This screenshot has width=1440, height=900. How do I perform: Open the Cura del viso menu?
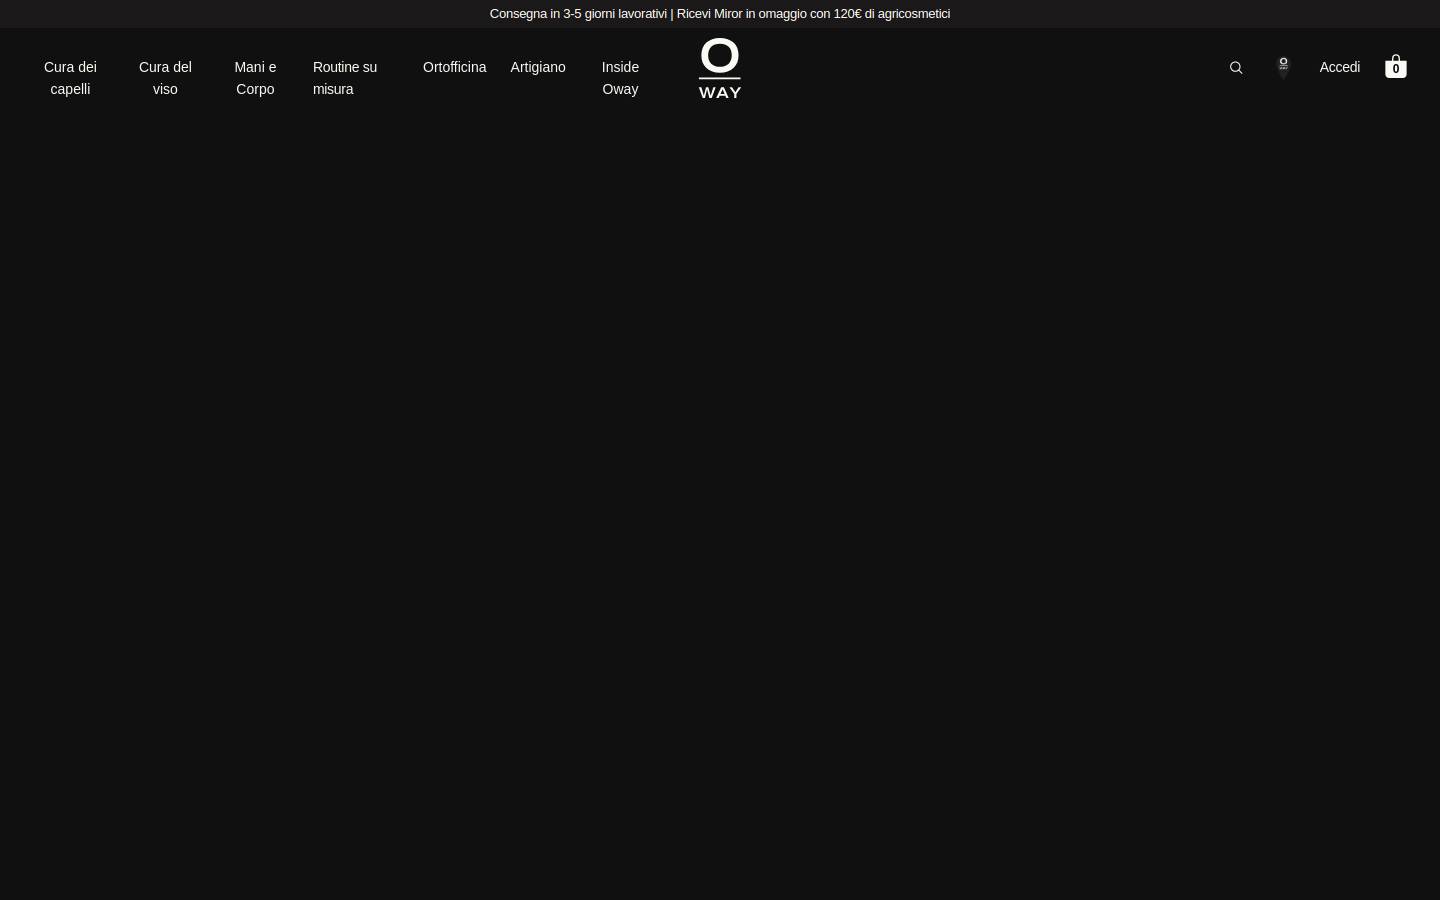[x=165, y=78]
